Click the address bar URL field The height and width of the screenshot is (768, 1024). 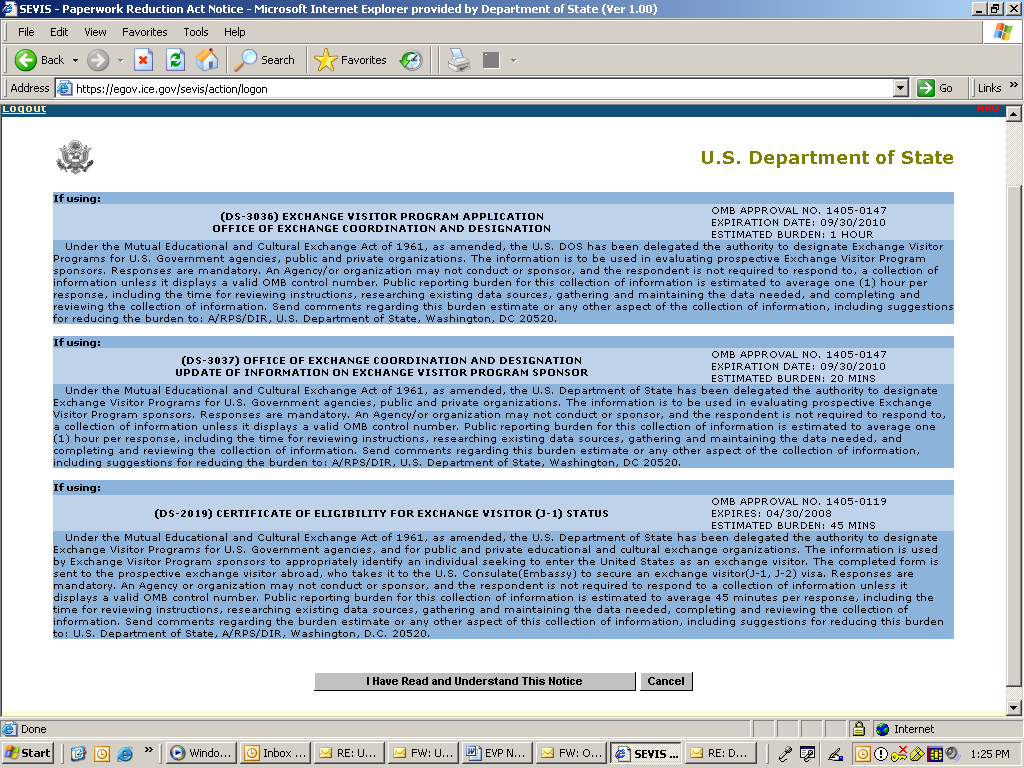[x=483, y=88]
